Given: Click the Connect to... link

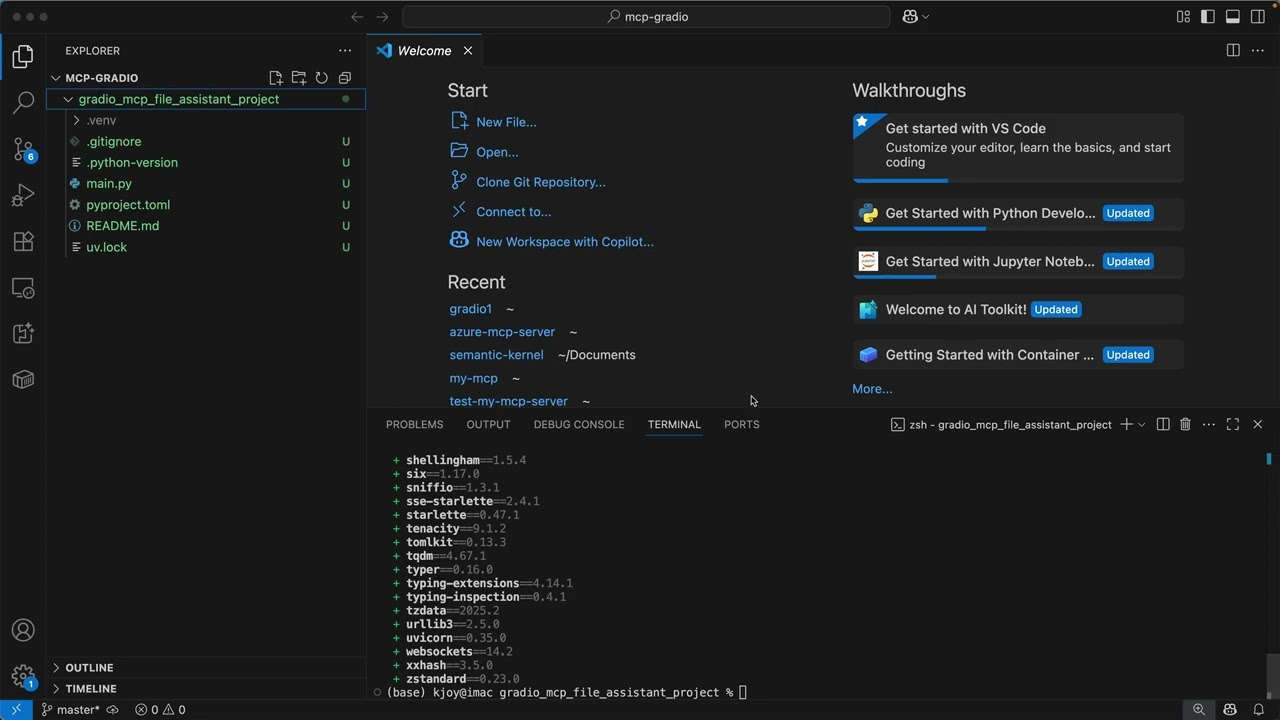Looking at the screenshot, I should tap(514, 212).
